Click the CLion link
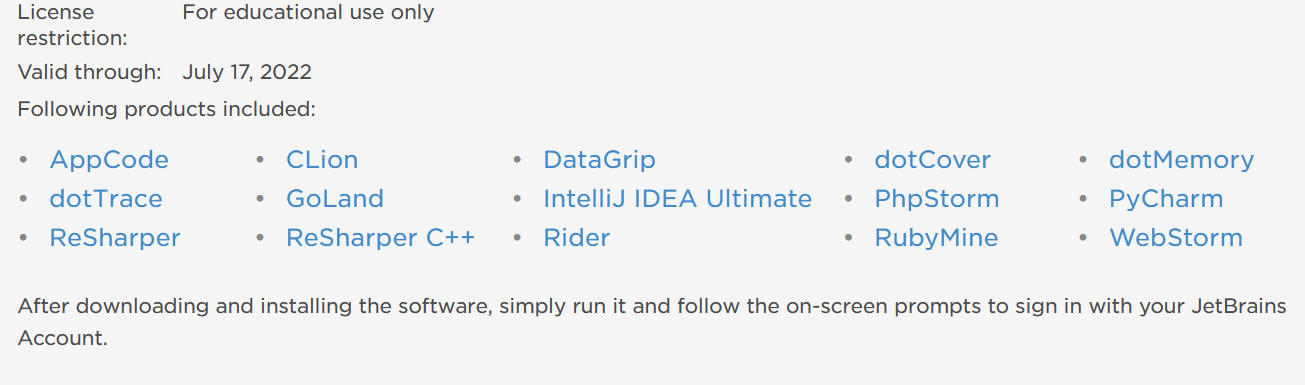 (x=322, y=160)
